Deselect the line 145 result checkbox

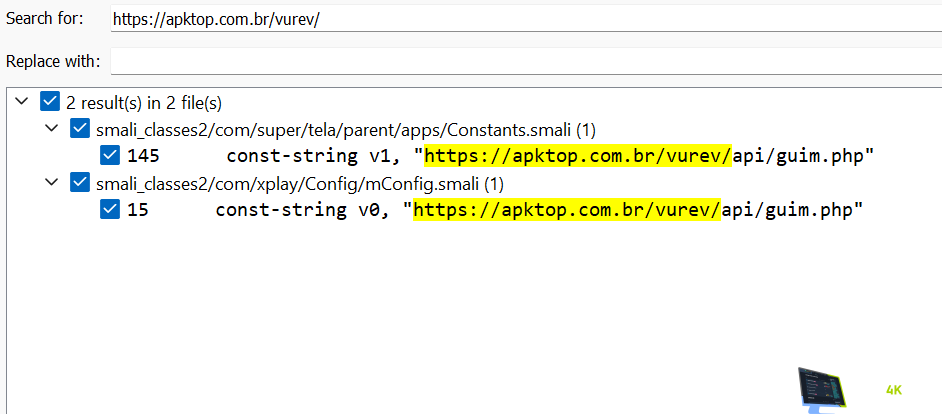(112, 156)
